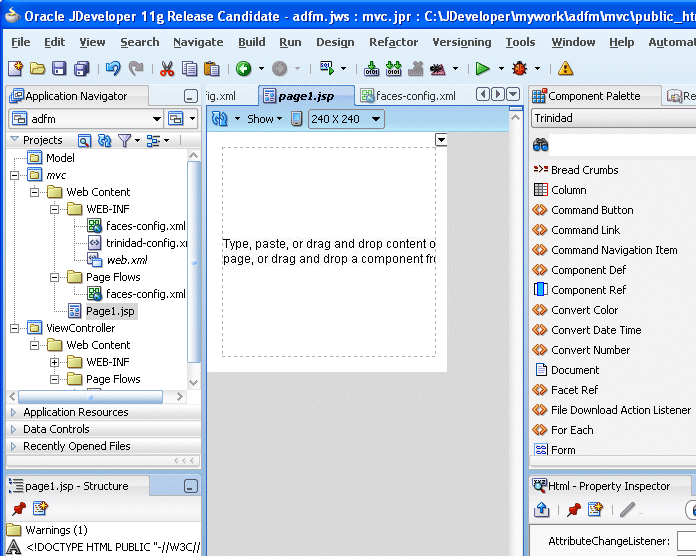The height and width of the screenshot is (556, 696).
Task: Click the mobile device icon beside Show
Action: (297, 119)
